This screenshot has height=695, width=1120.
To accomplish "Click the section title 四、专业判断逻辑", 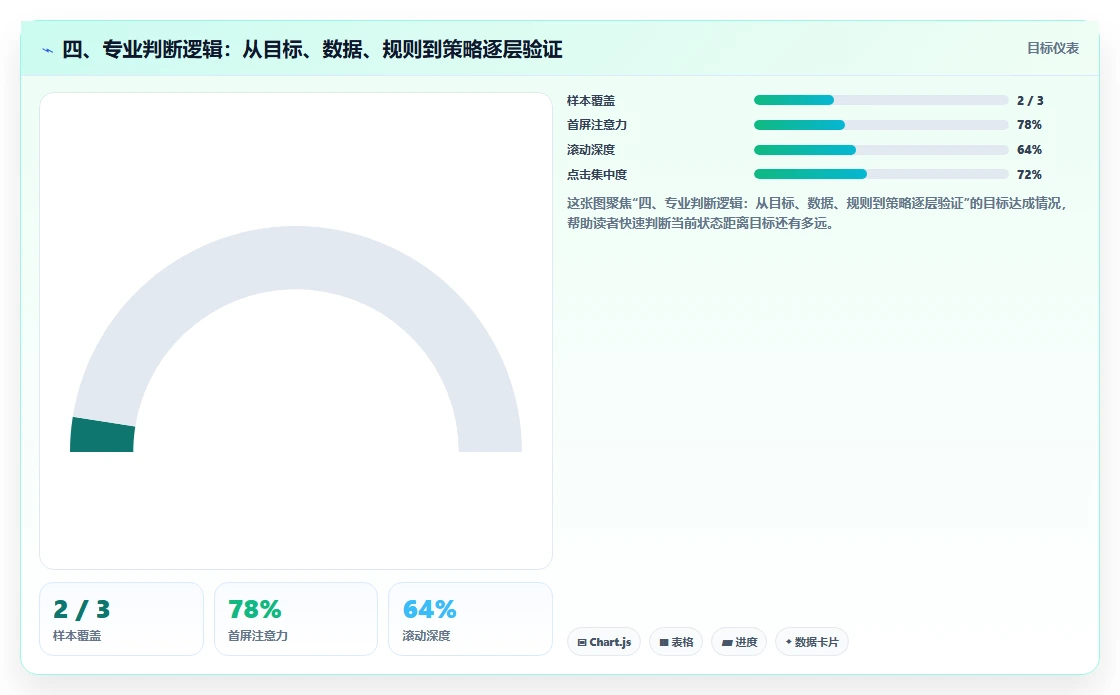I will coord(312,49).
